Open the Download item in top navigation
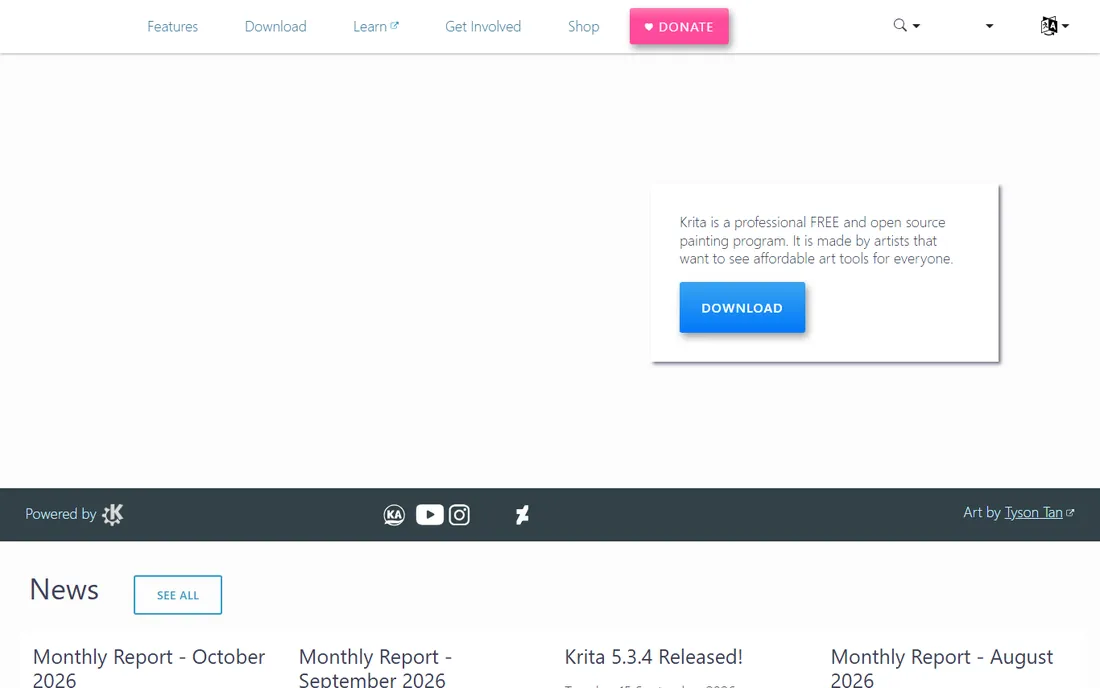This screenshot has width=1100, height=688. pyautogui.click(x=276, y=27)
